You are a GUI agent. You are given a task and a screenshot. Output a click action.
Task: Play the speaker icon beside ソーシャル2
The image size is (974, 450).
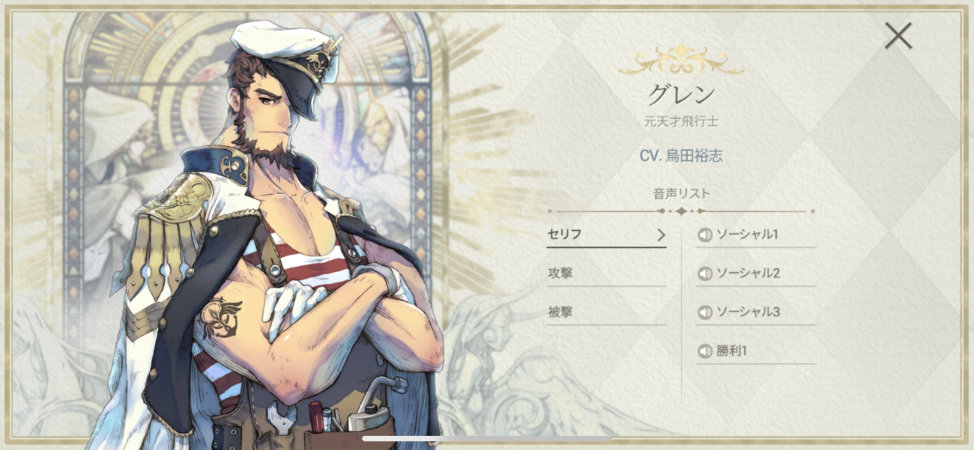click(704, 273)
